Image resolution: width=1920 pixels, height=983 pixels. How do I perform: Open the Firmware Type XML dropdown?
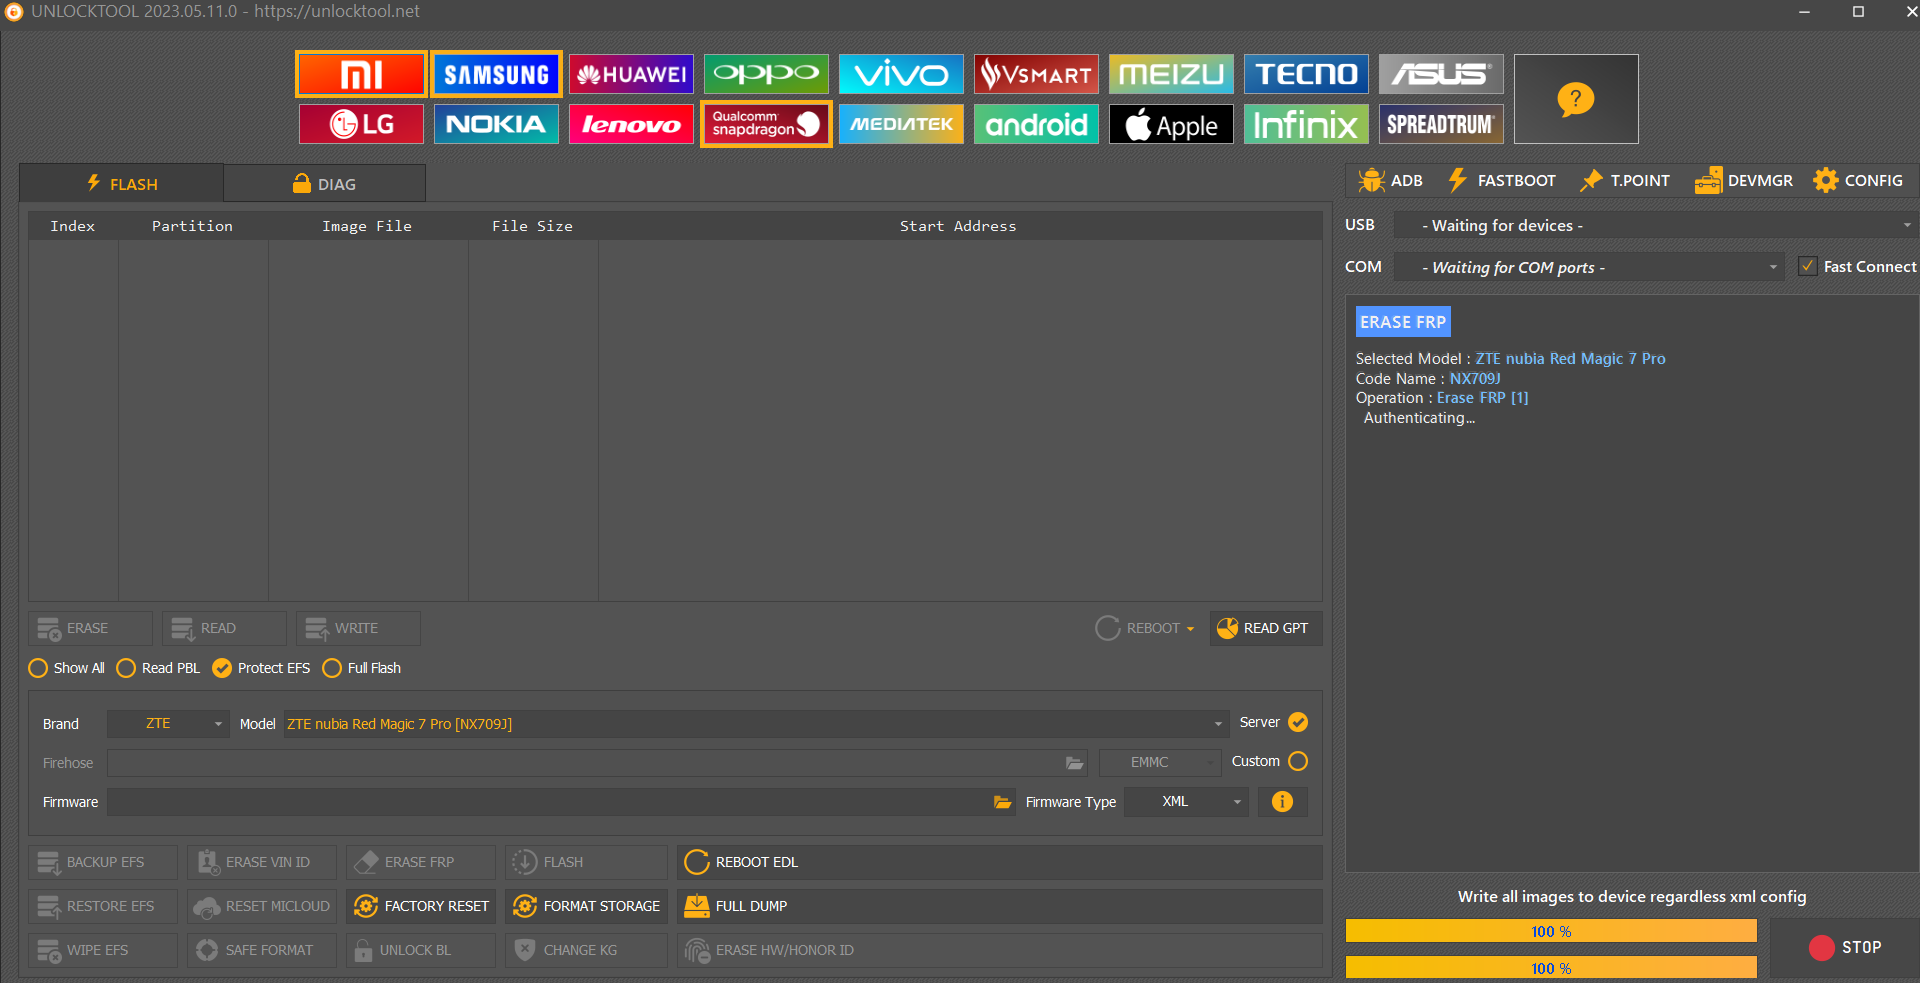[x=1186, y=802]
